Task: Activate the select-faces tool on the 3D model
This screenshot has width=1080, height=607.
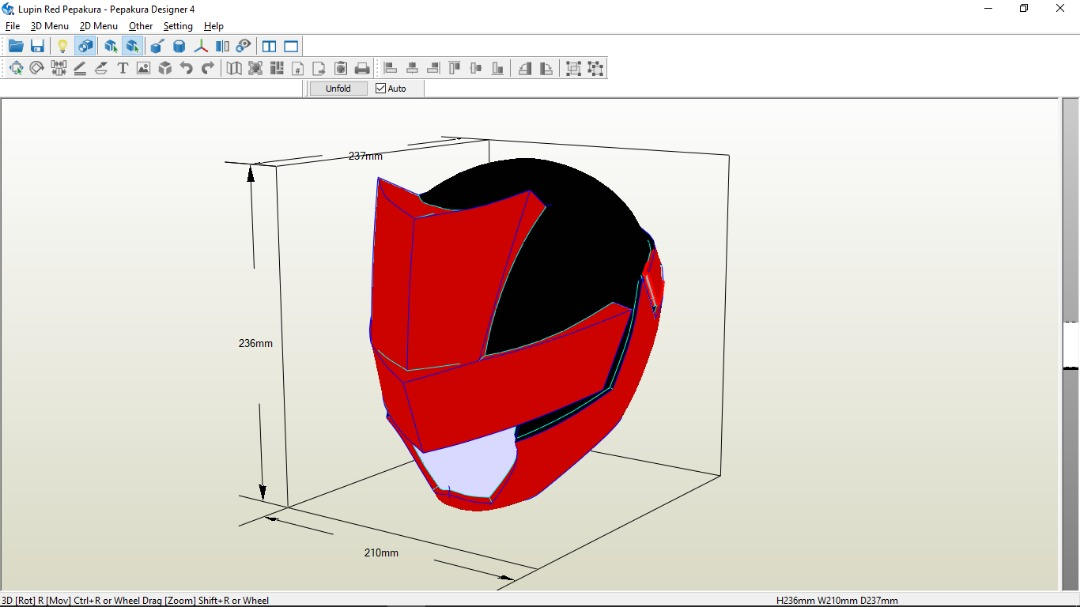Action: pyautogui.click(x=109, y=45)
